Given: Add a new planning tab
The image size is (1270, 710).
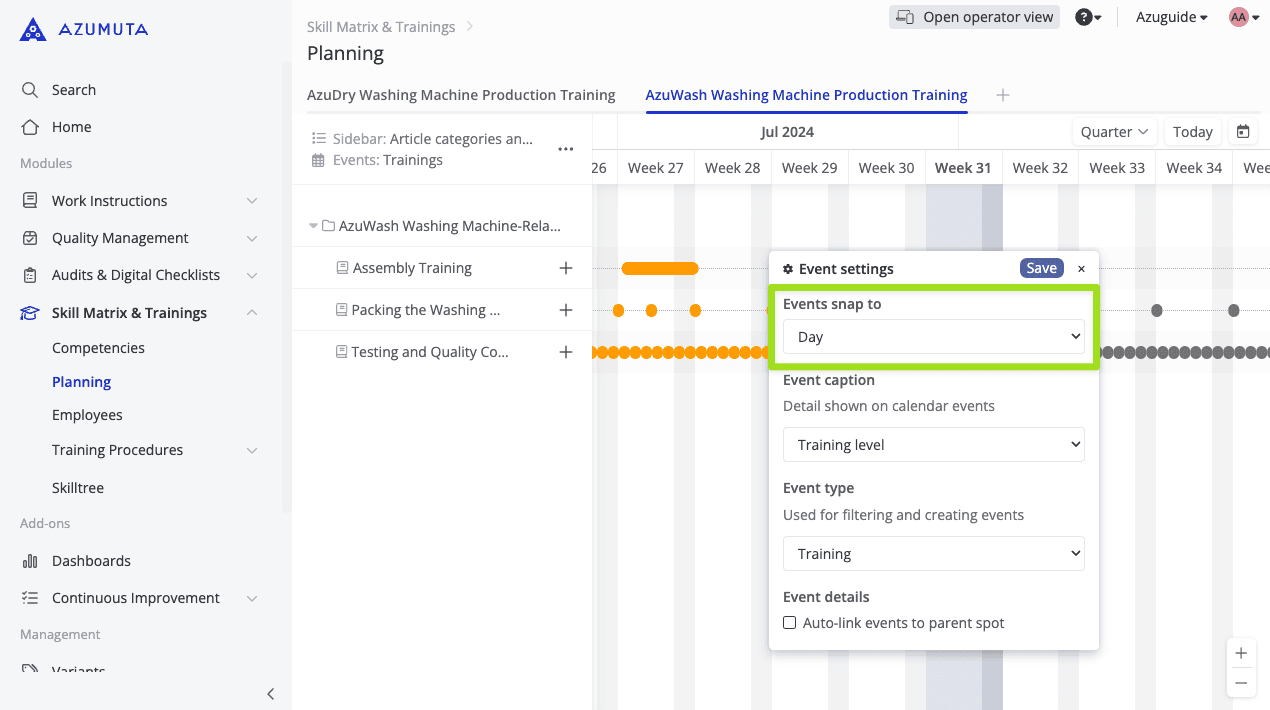Looking at the screenshot, I should click(x=1003, y=95).
